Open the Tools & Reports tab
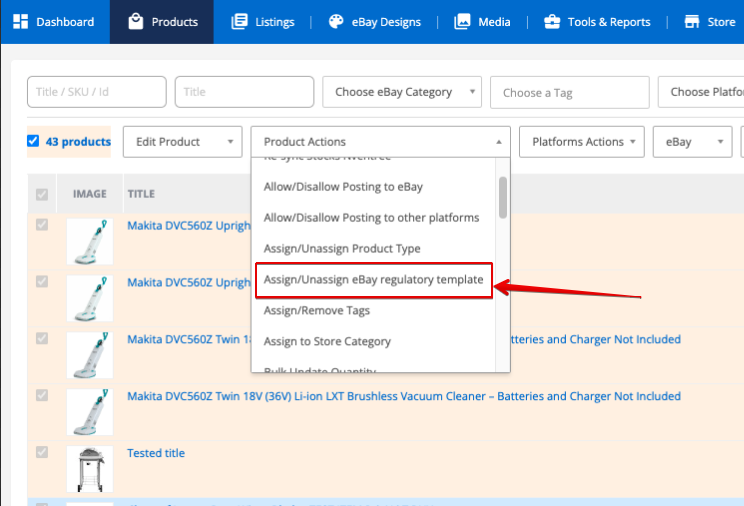 [597, 22]
